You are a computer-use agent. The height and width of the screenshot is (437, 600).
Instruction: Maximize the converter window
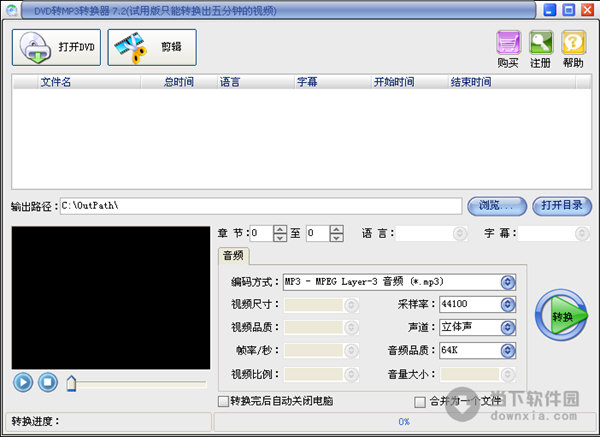coord(569,10)
